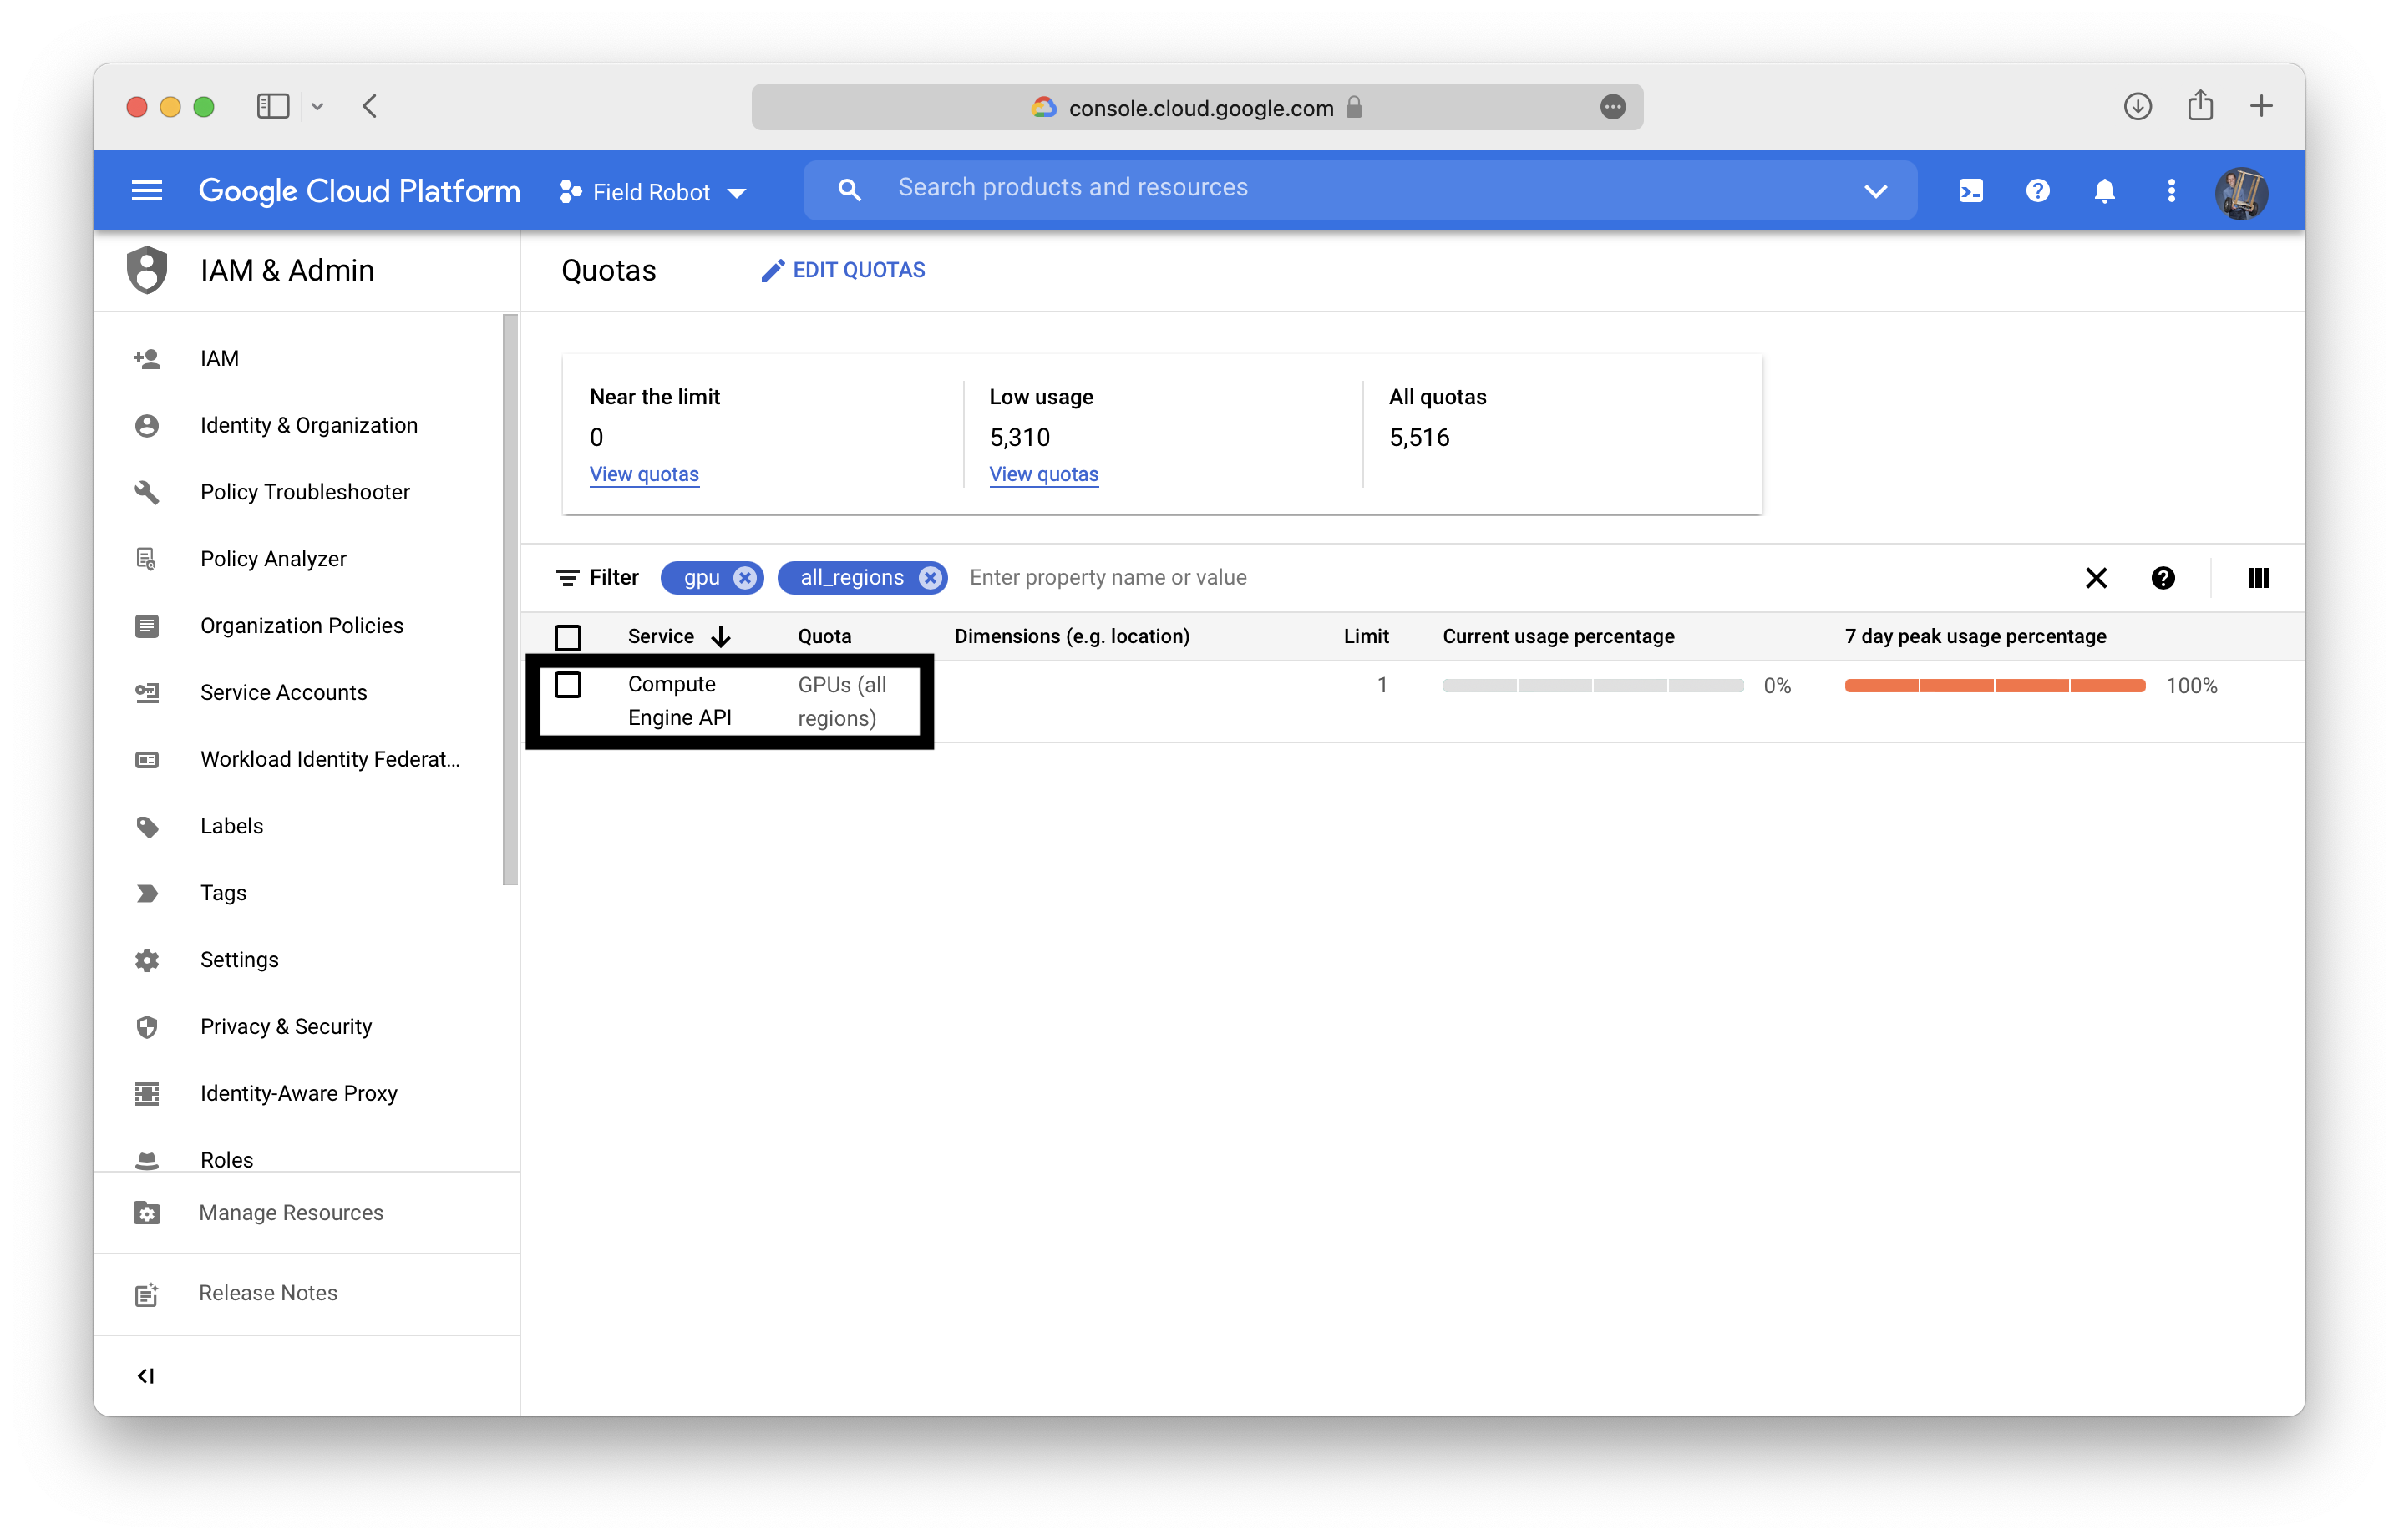Click the Settings gear icon
This screenshot has height=1540, width=2399.
tap(147, 960)
